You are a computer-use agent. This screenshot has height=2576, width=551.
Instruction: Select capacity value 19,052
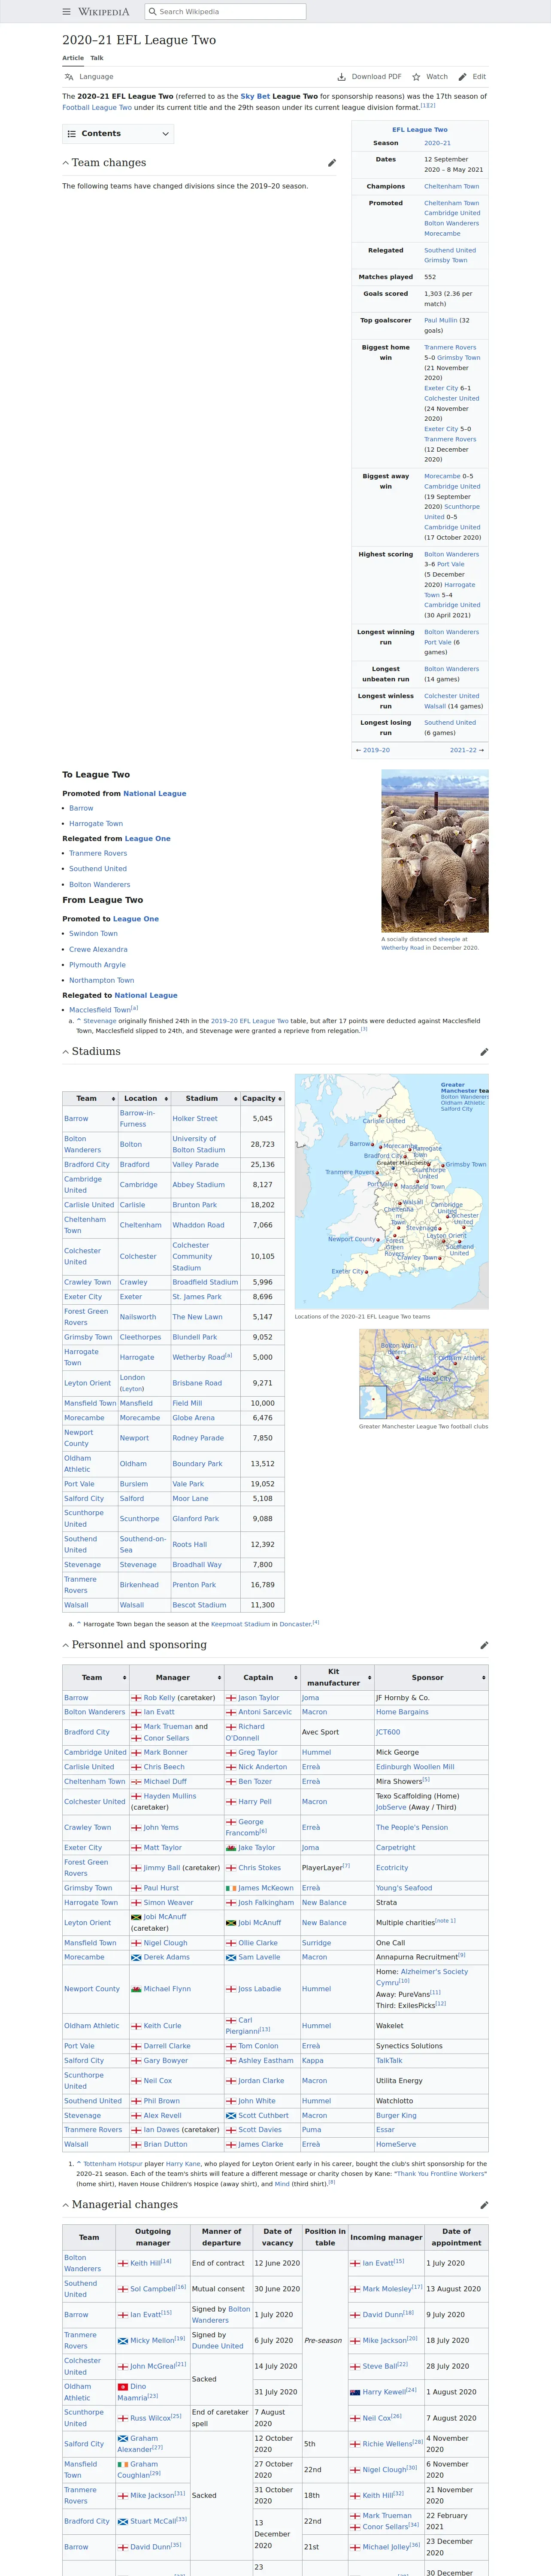(262, 1484)
